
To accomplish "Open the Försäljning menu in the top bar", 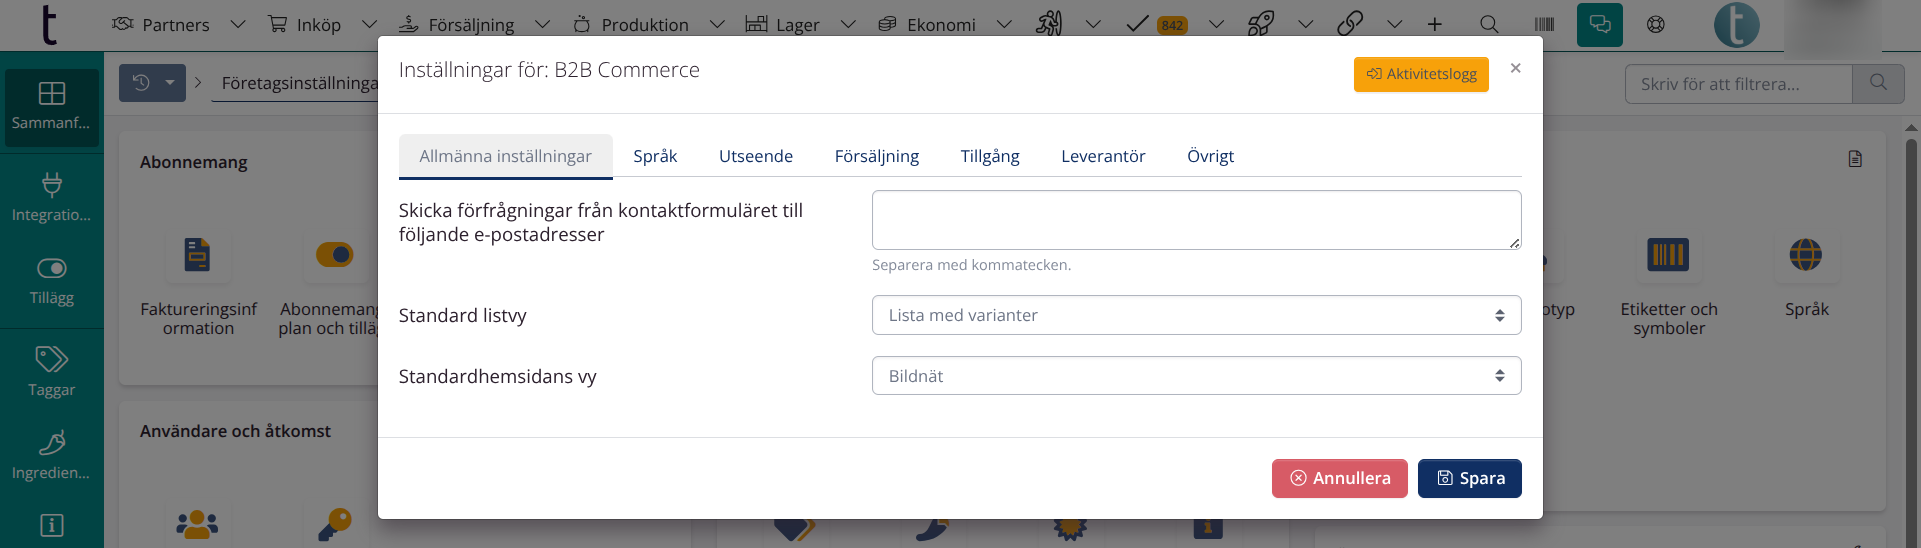I will pos(457,24).
